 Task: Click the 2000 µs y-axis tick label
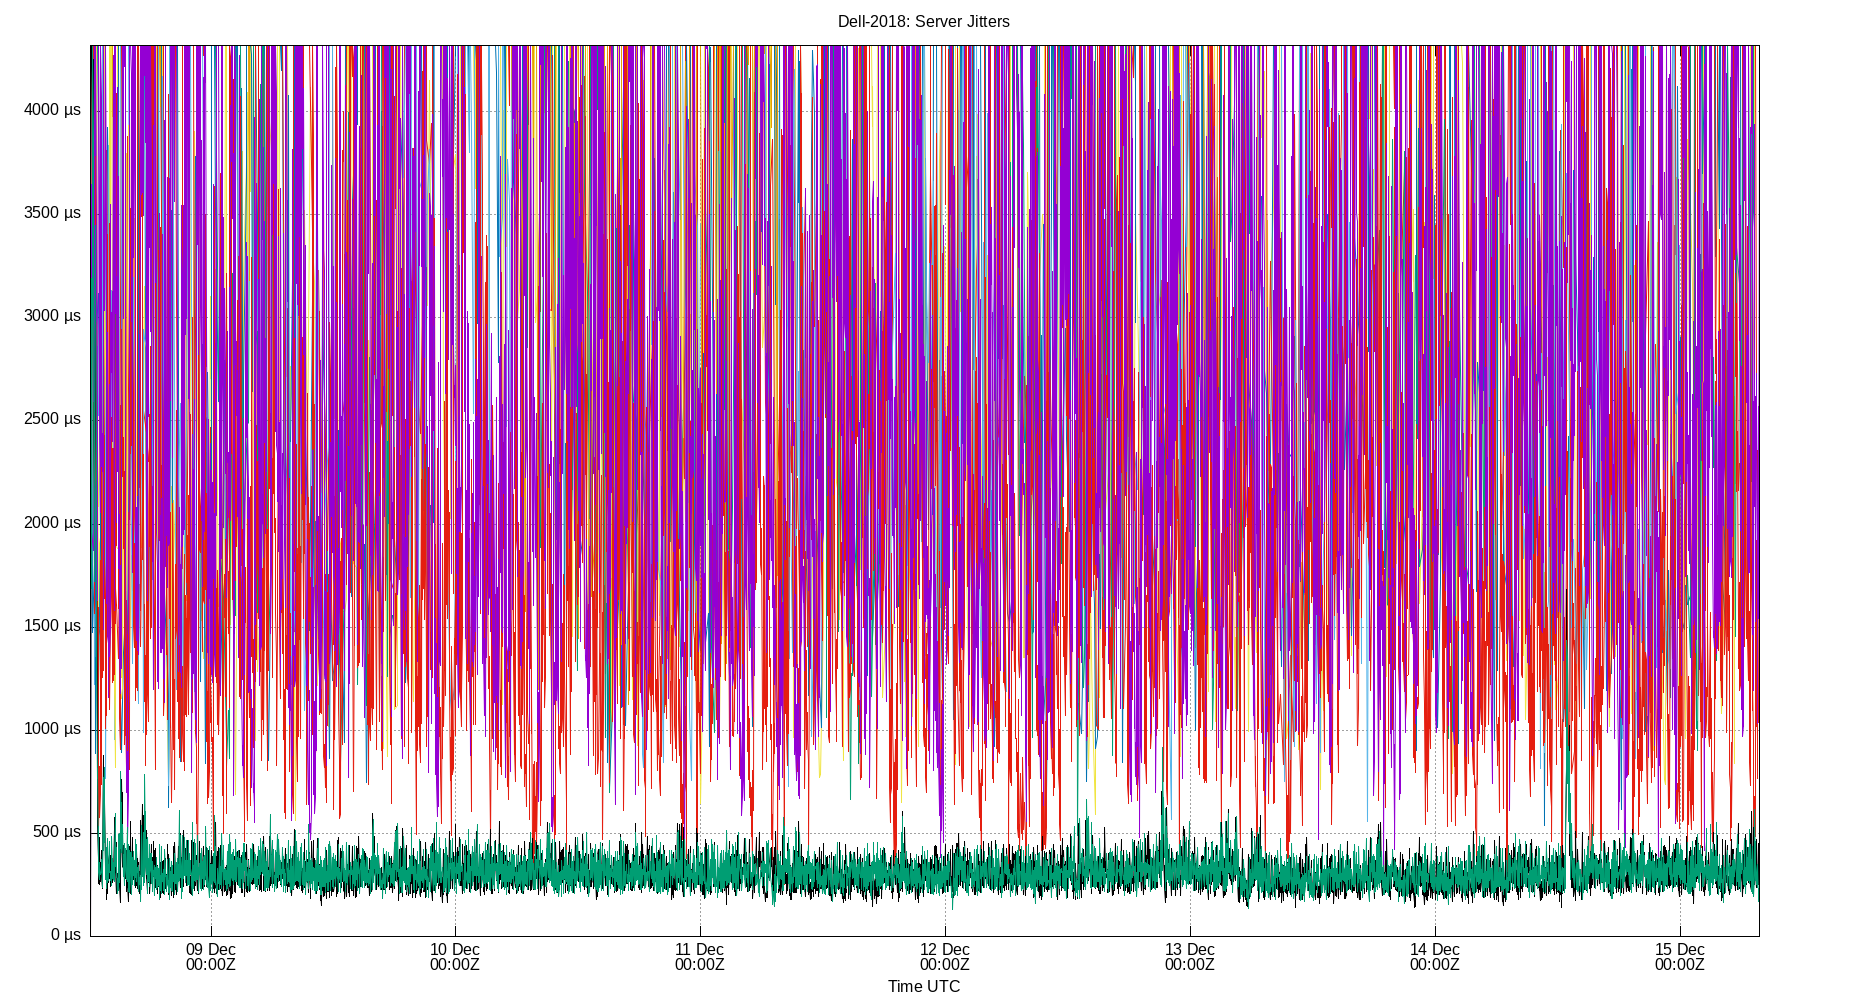tap(51, 522)
